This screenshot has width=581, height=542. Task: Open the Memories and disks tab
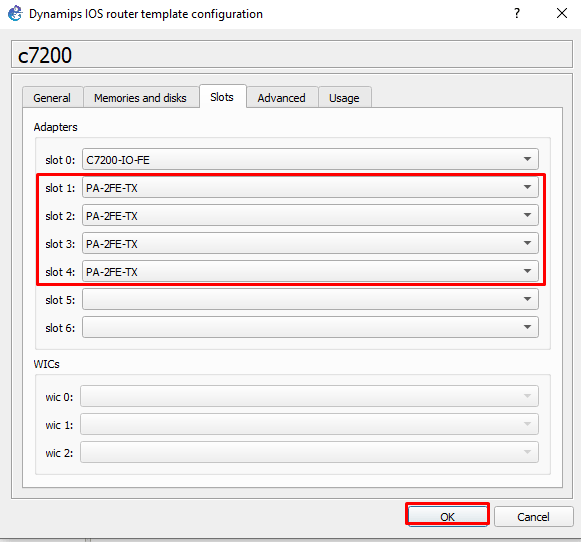140,98
